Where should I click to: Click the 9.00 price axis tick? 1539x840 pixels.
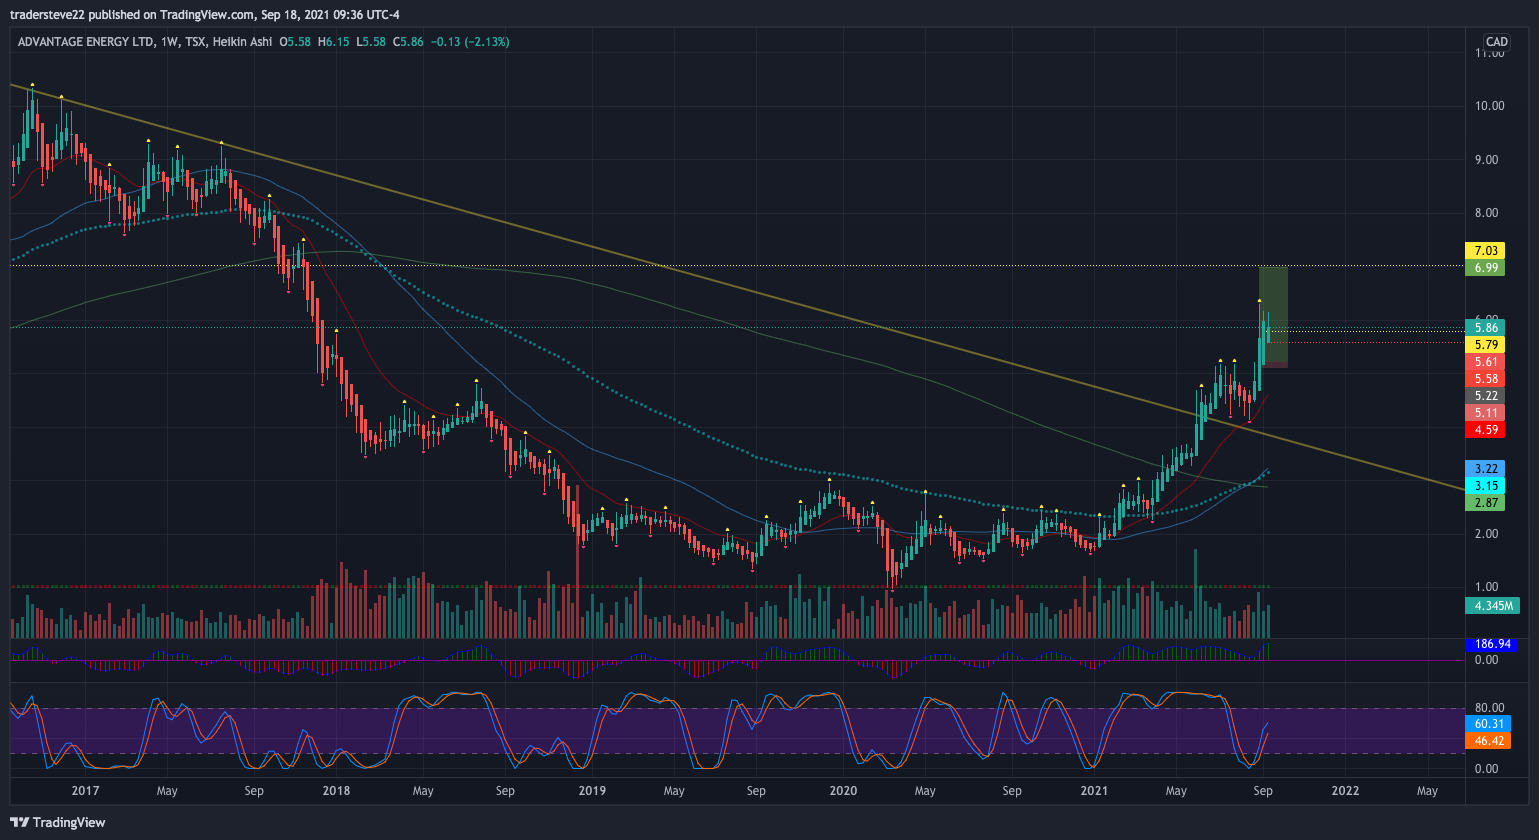pyautogui.click(x=1487, y=160)
